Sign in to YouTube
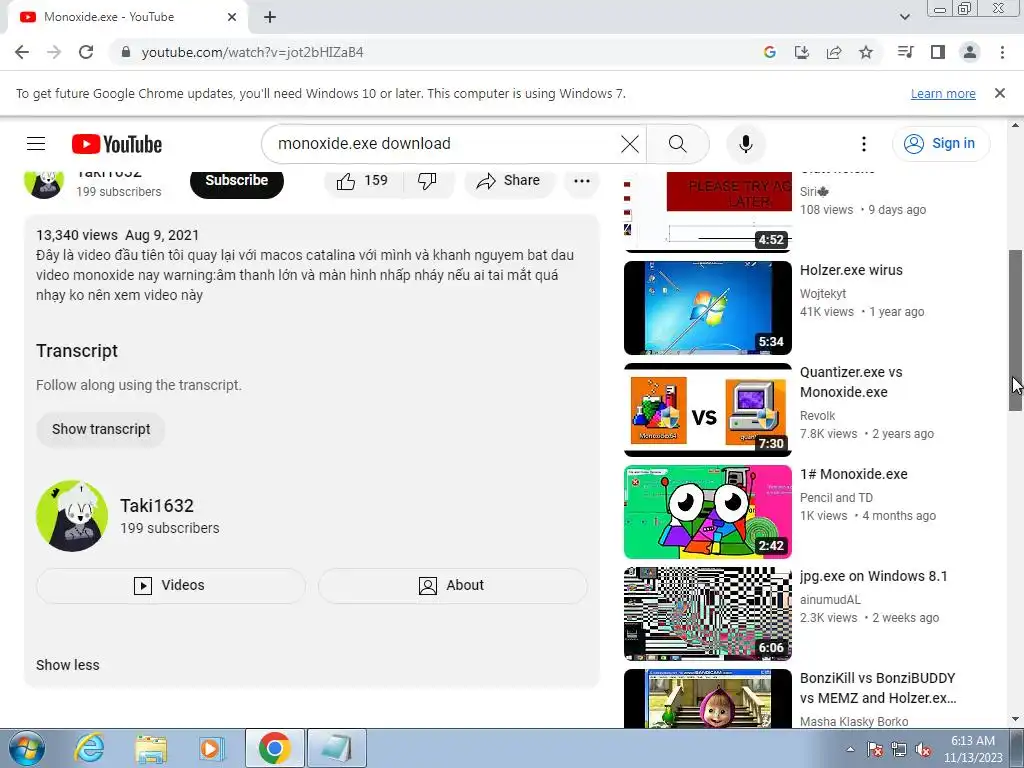Screen dimensions: 1024x768 pyautogui.click(x=941, y=144)
